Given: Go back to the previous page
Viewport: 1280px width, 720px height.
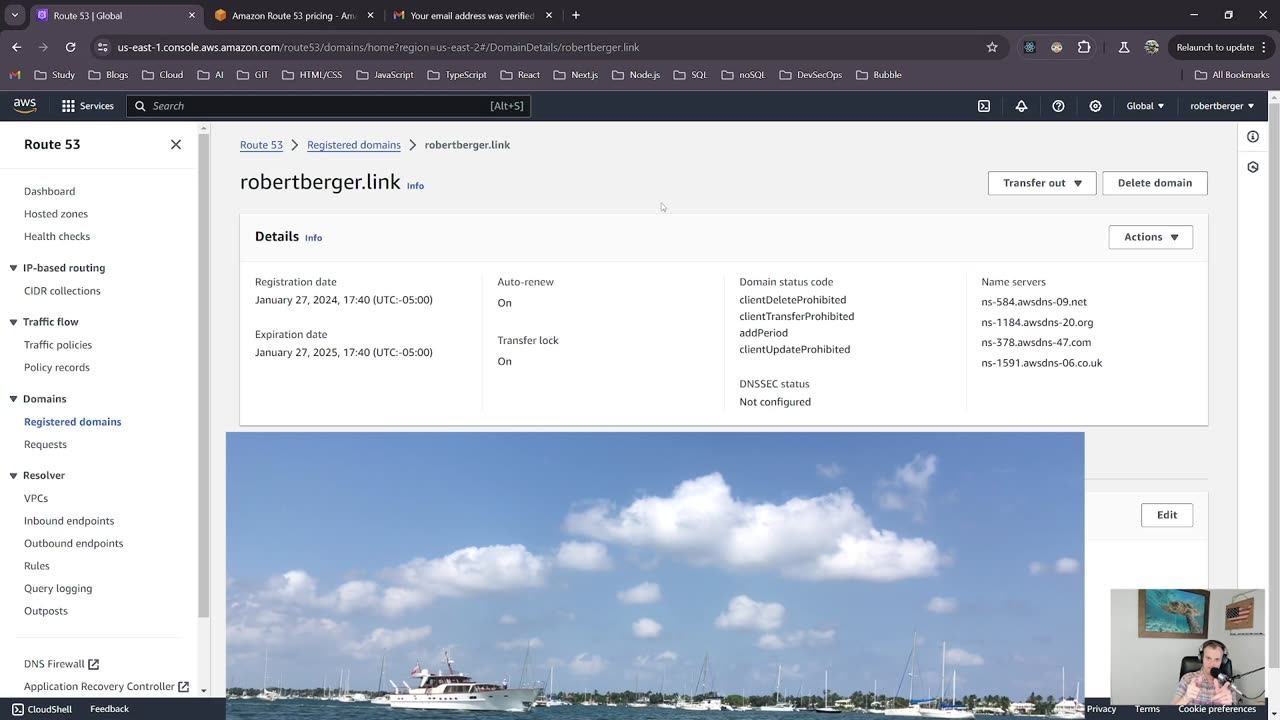Looking at the screenshot, I should (16, 47).
